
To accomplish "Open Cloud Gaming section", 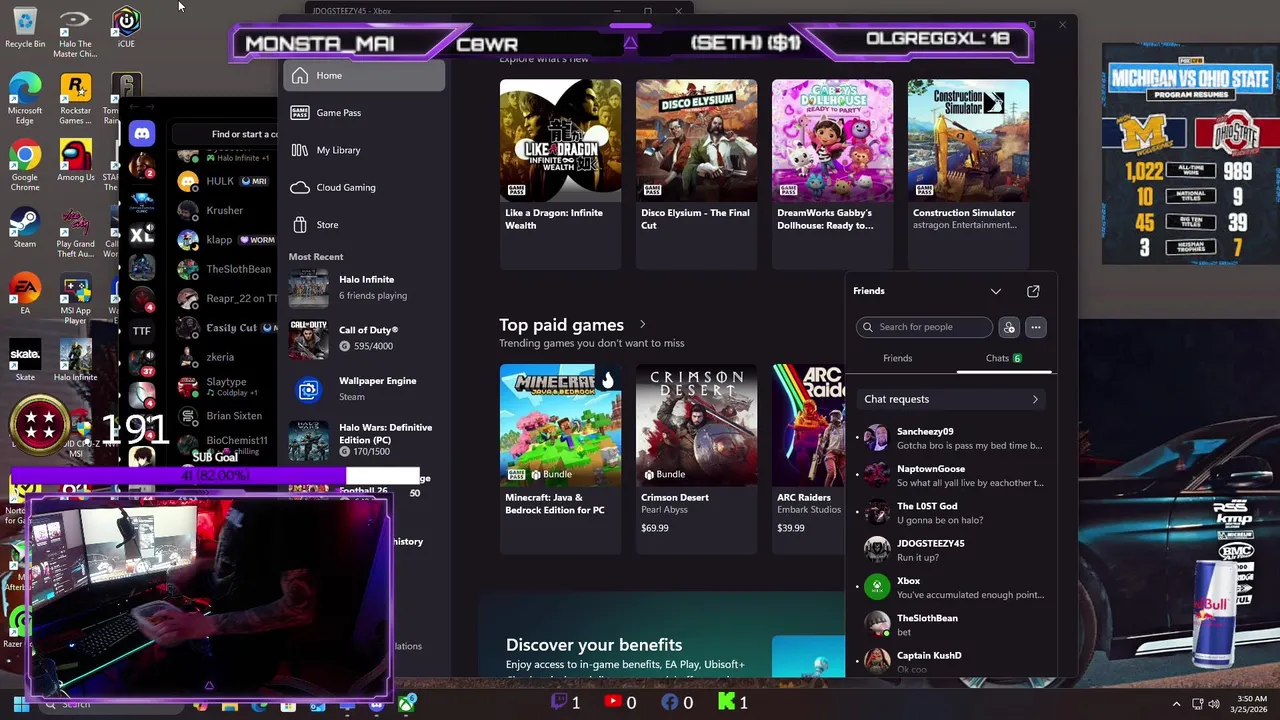I will 364,187.
